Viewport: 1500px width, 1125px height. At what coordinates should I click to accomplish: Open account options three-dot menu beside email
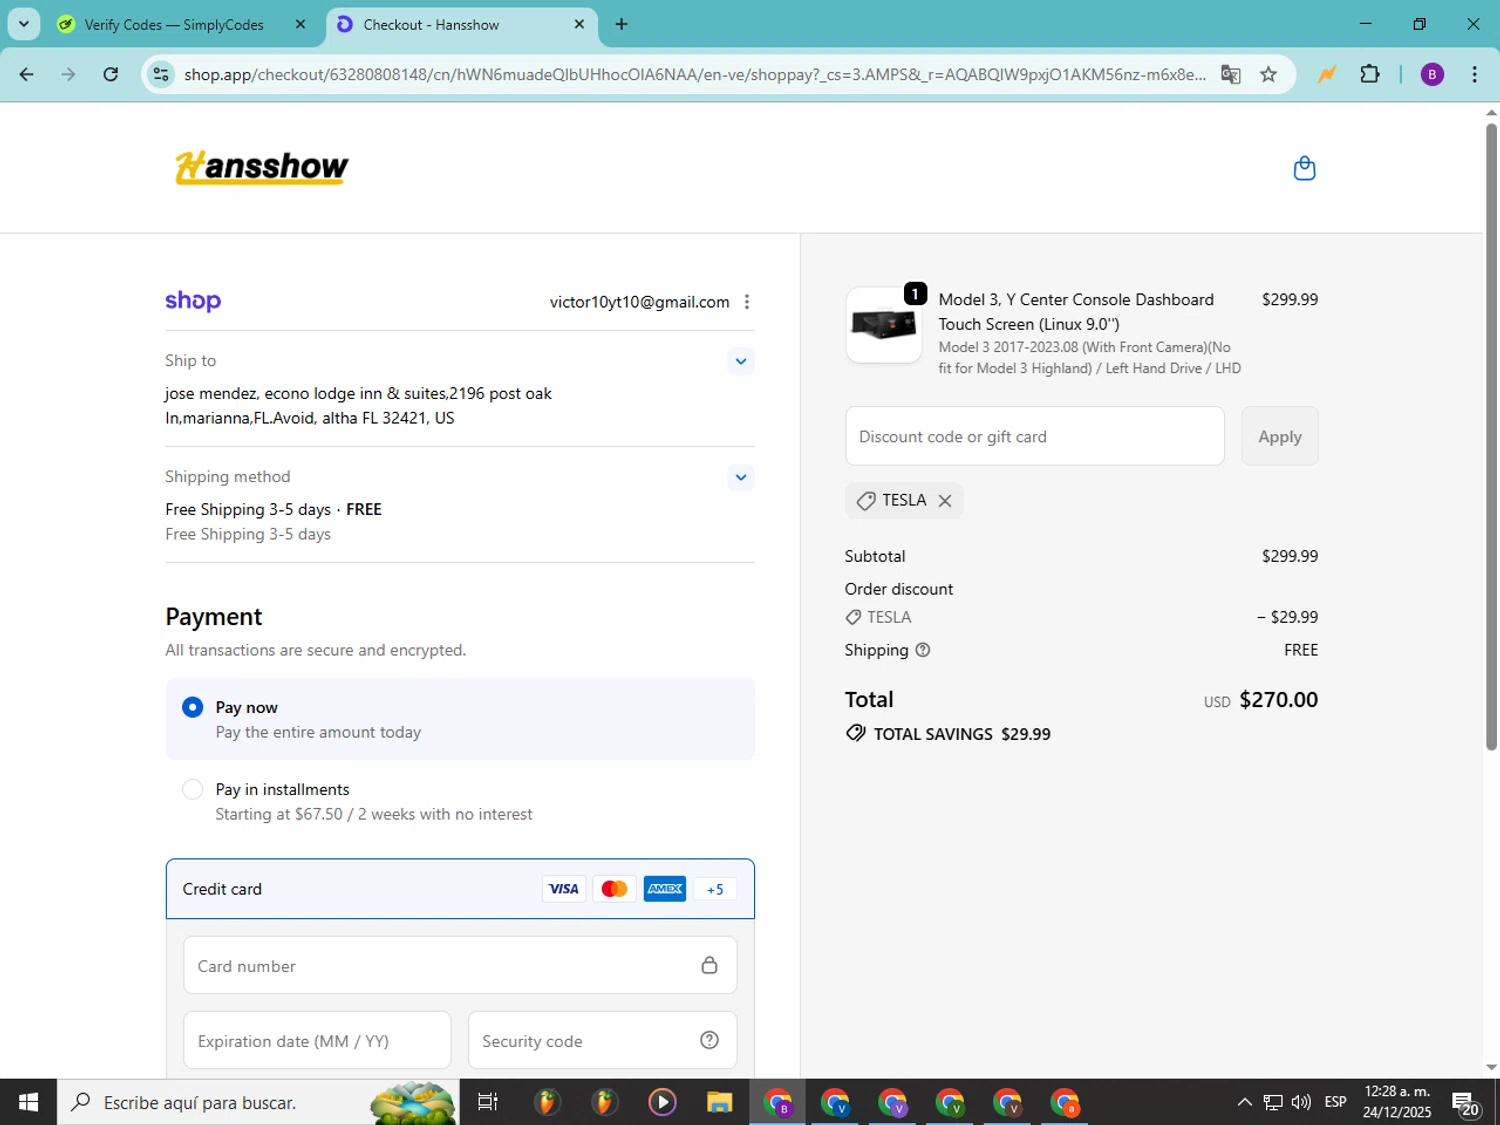[747, 302]
